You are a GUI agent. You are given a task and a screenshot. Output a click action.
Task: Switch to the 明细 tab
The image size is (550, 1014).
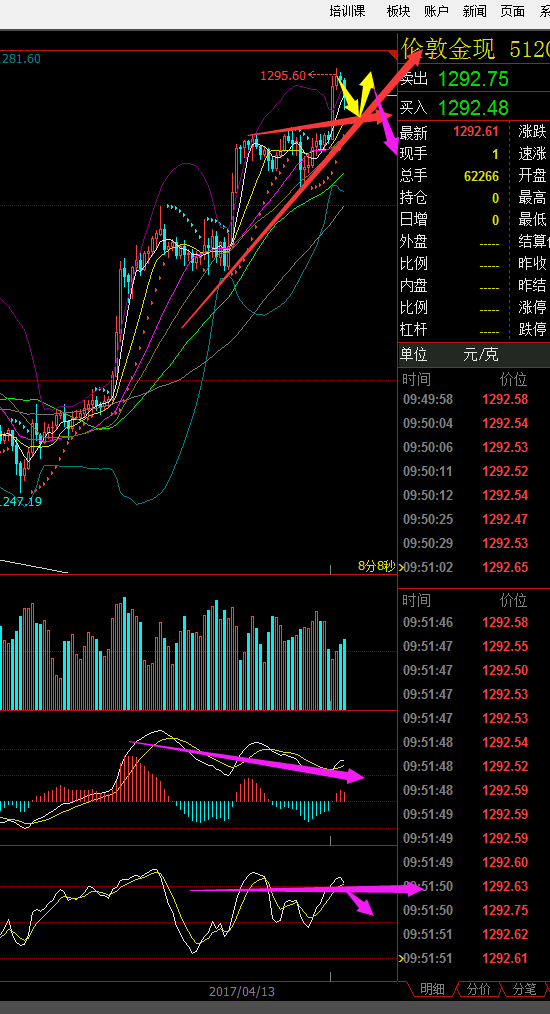[x=432, y=989]
